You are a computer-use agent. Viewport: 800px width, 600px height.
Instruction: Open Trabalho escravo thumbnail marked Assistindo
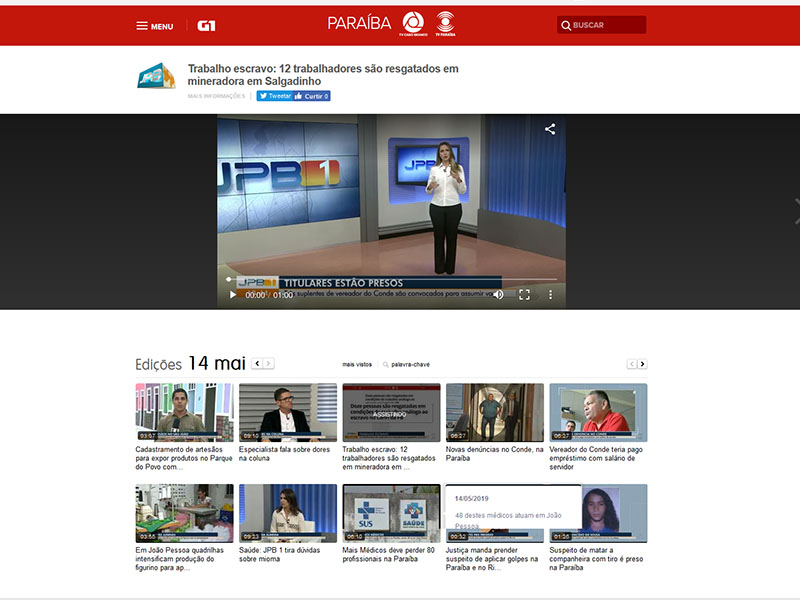pos(391,412)
